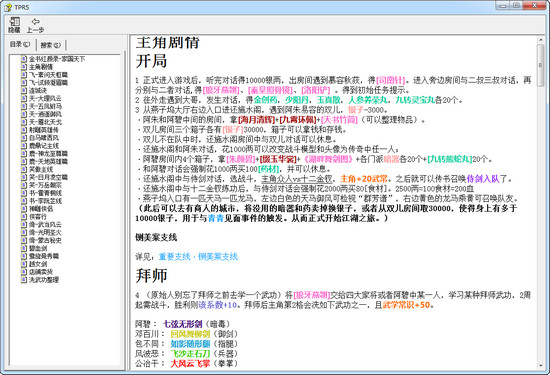Click page icon beside 射雕英雄传
The width and height of the screenshot is (550, 375).
pos(24,130)
